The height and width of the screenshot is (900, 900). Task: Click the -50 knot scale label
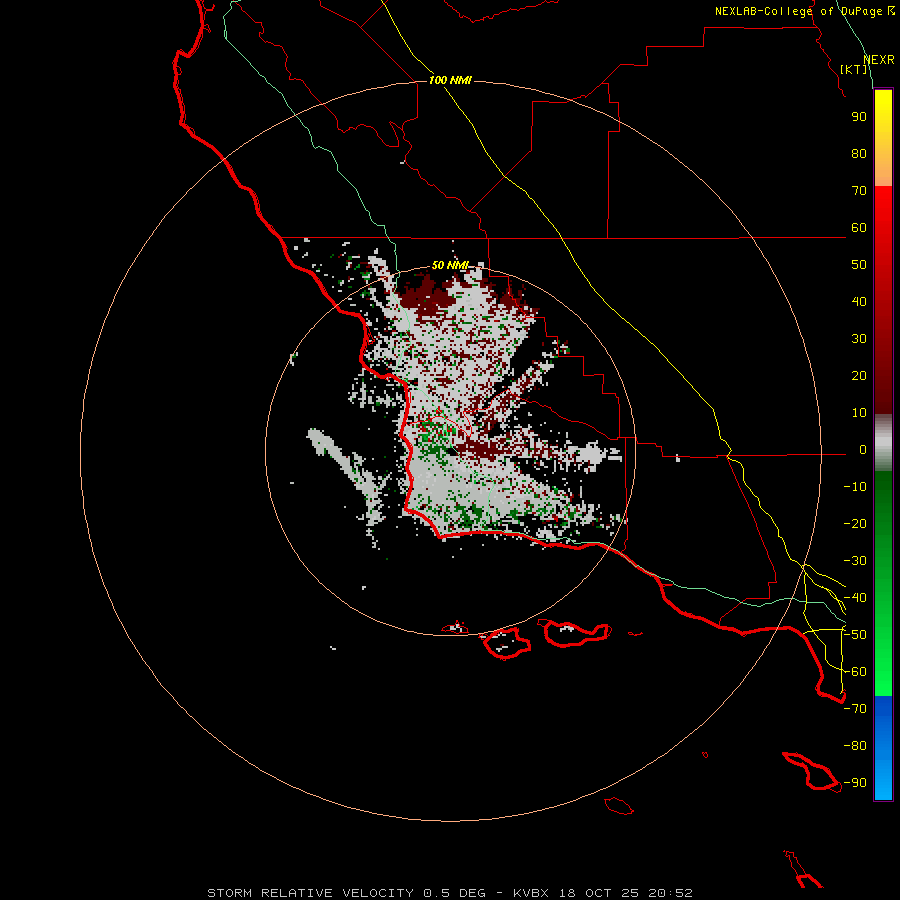(x=855, y=635)
